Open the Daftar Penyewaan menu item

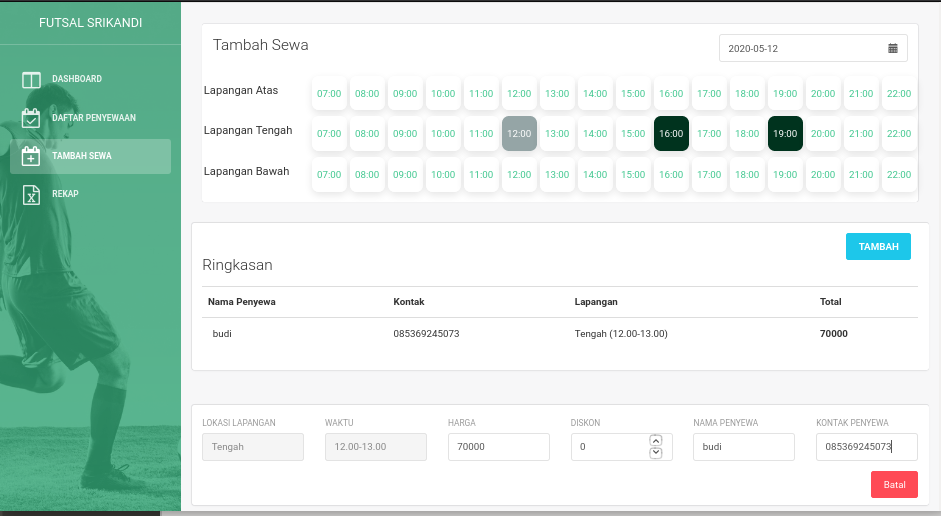click(93, 118)
